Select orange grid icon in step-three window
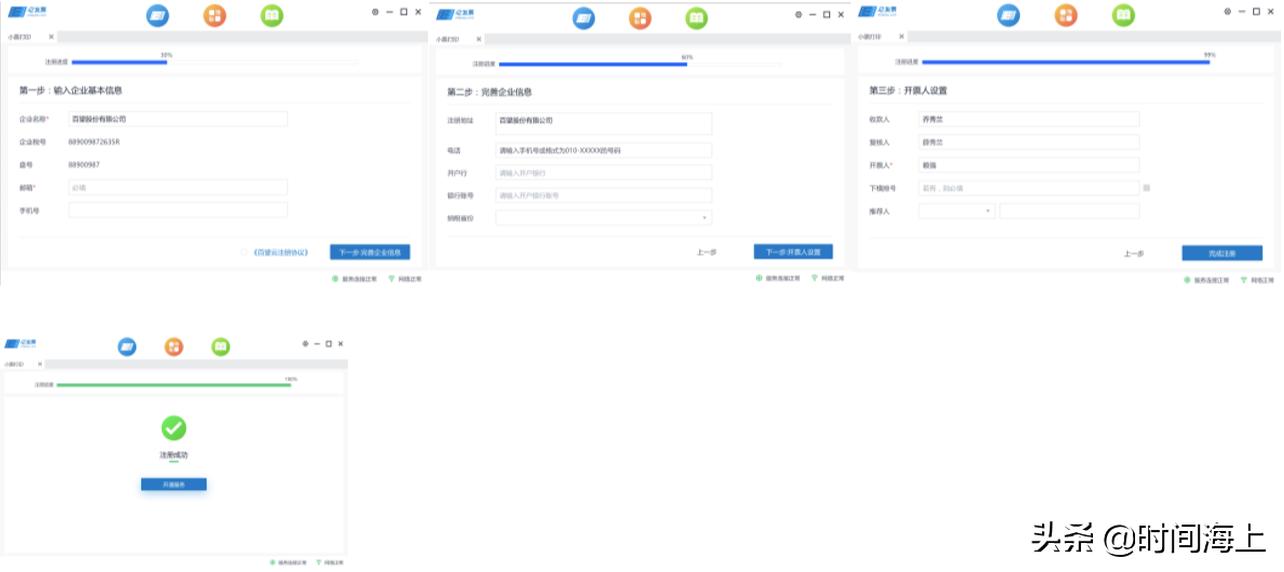 pos(1066,15)
